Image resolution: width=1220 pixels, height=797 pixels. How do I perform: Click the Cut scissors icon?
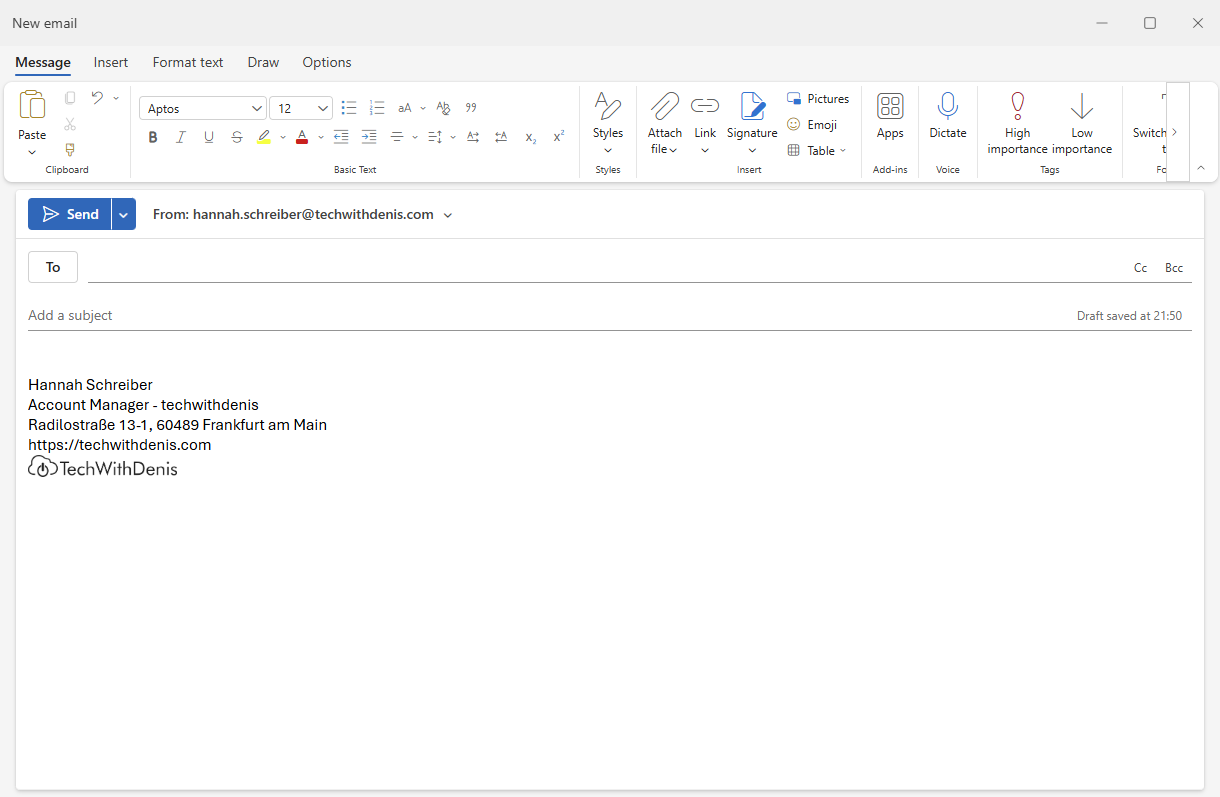point(70,124)
